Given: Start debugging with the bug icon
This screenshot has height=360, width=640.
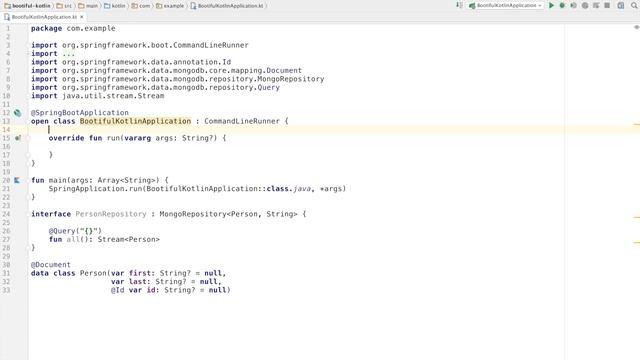Looking at the screenshot, I should (x=562, y=6).
